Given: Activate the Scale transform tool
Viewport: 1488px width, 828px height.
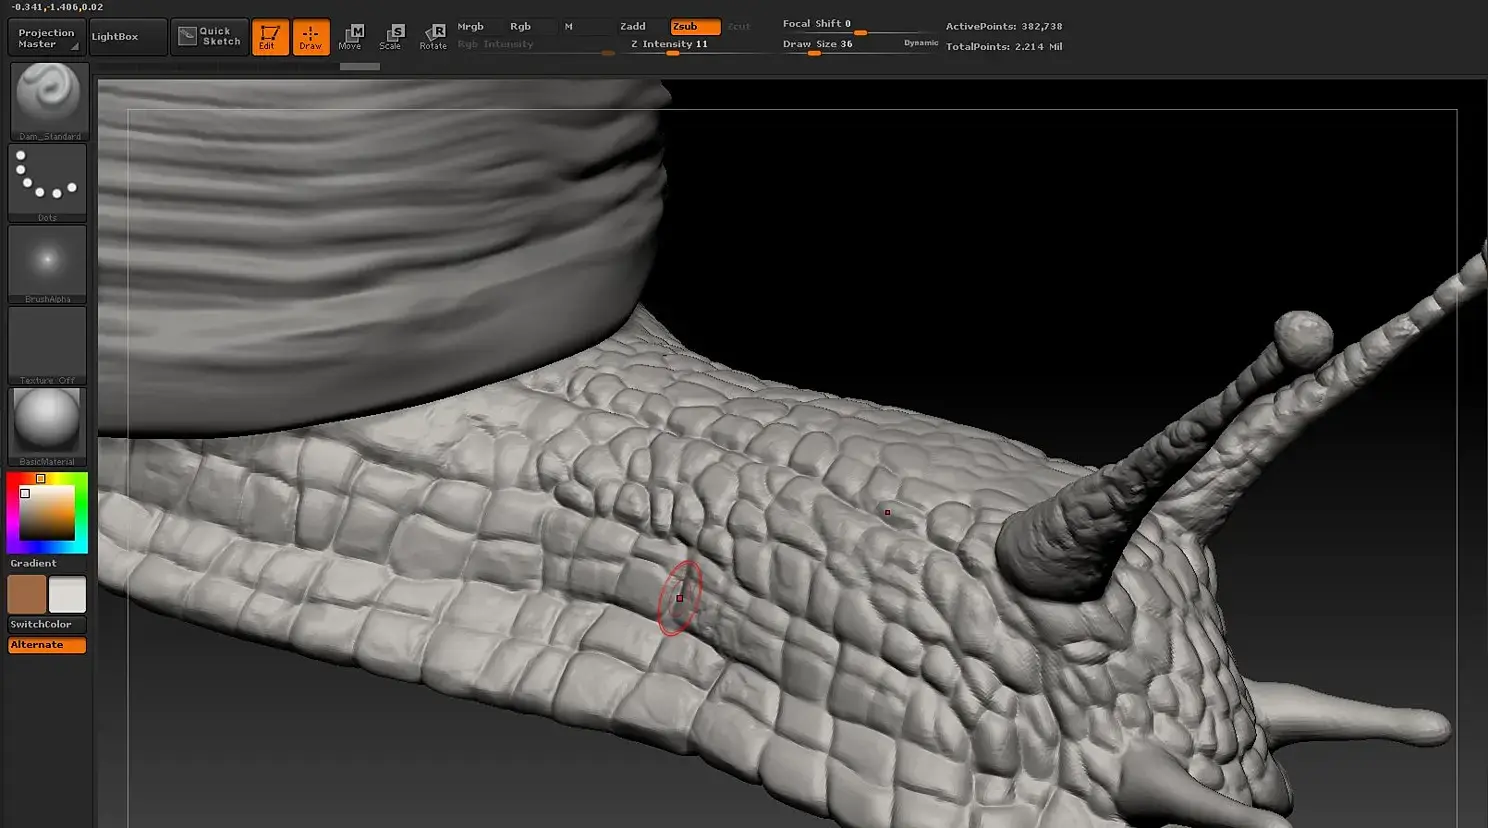Looking at the screenshot, I should coord(391,37).
